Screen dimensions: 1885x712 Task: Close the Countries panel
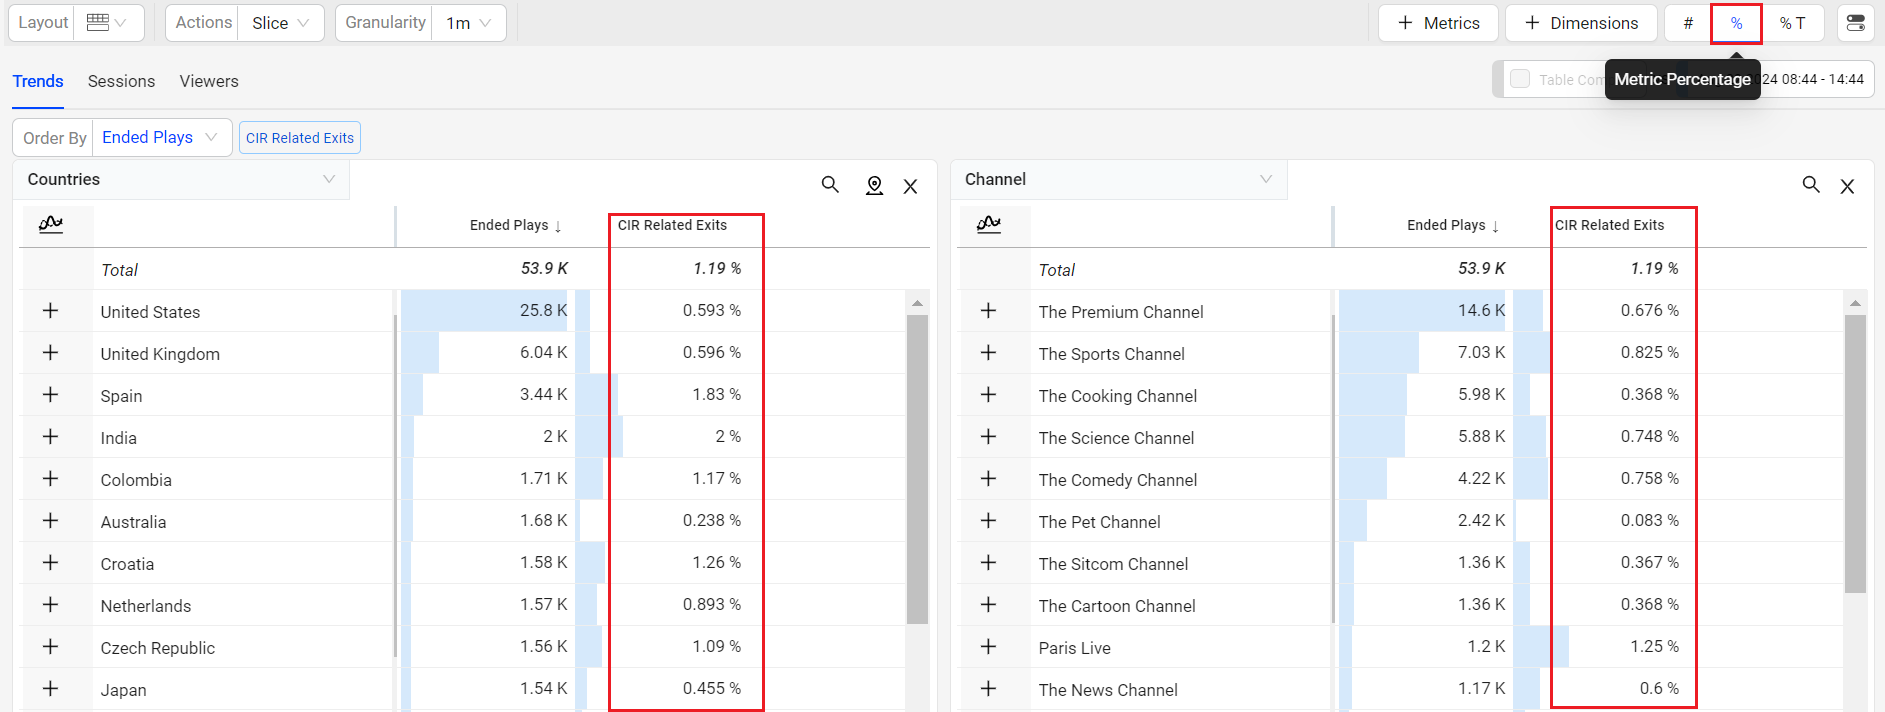[x=910, y=186]
